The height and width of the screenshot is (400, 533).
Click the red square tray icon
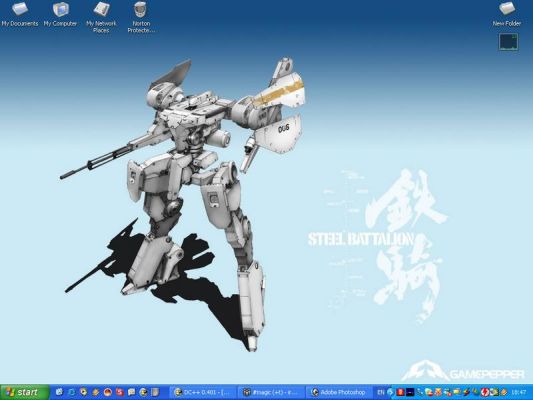click(400, 393)
